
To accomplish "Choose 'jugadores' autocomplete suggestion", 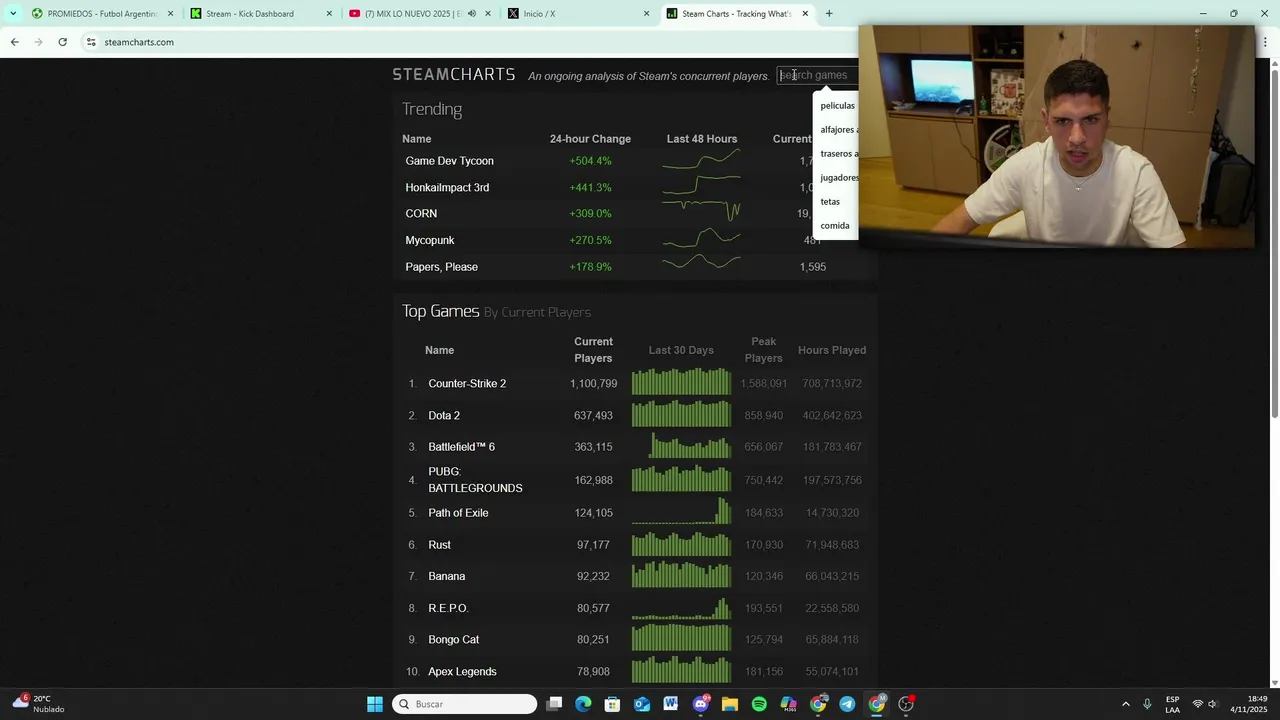I will 839,178.
